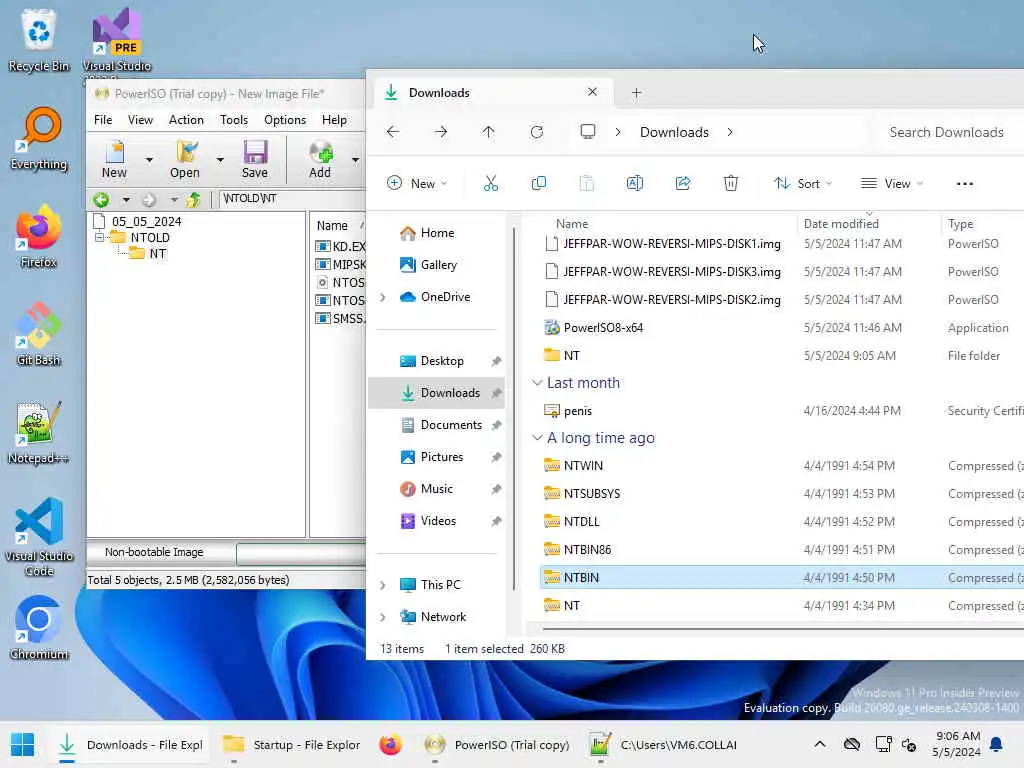Open Pictures in navigation pane
The height and width of the screenshot is (768, 1024).
click(x=442, y=457)
